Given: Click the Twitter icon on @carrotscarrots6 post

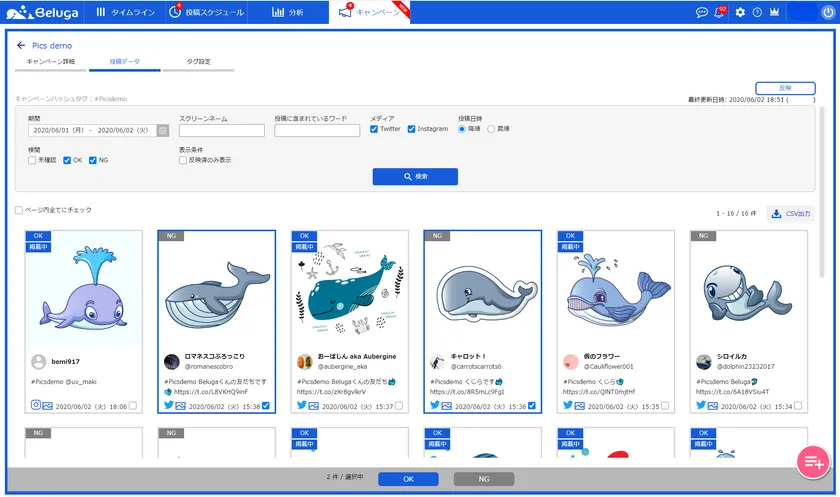Looking at the screenshot, I should 434,405.
